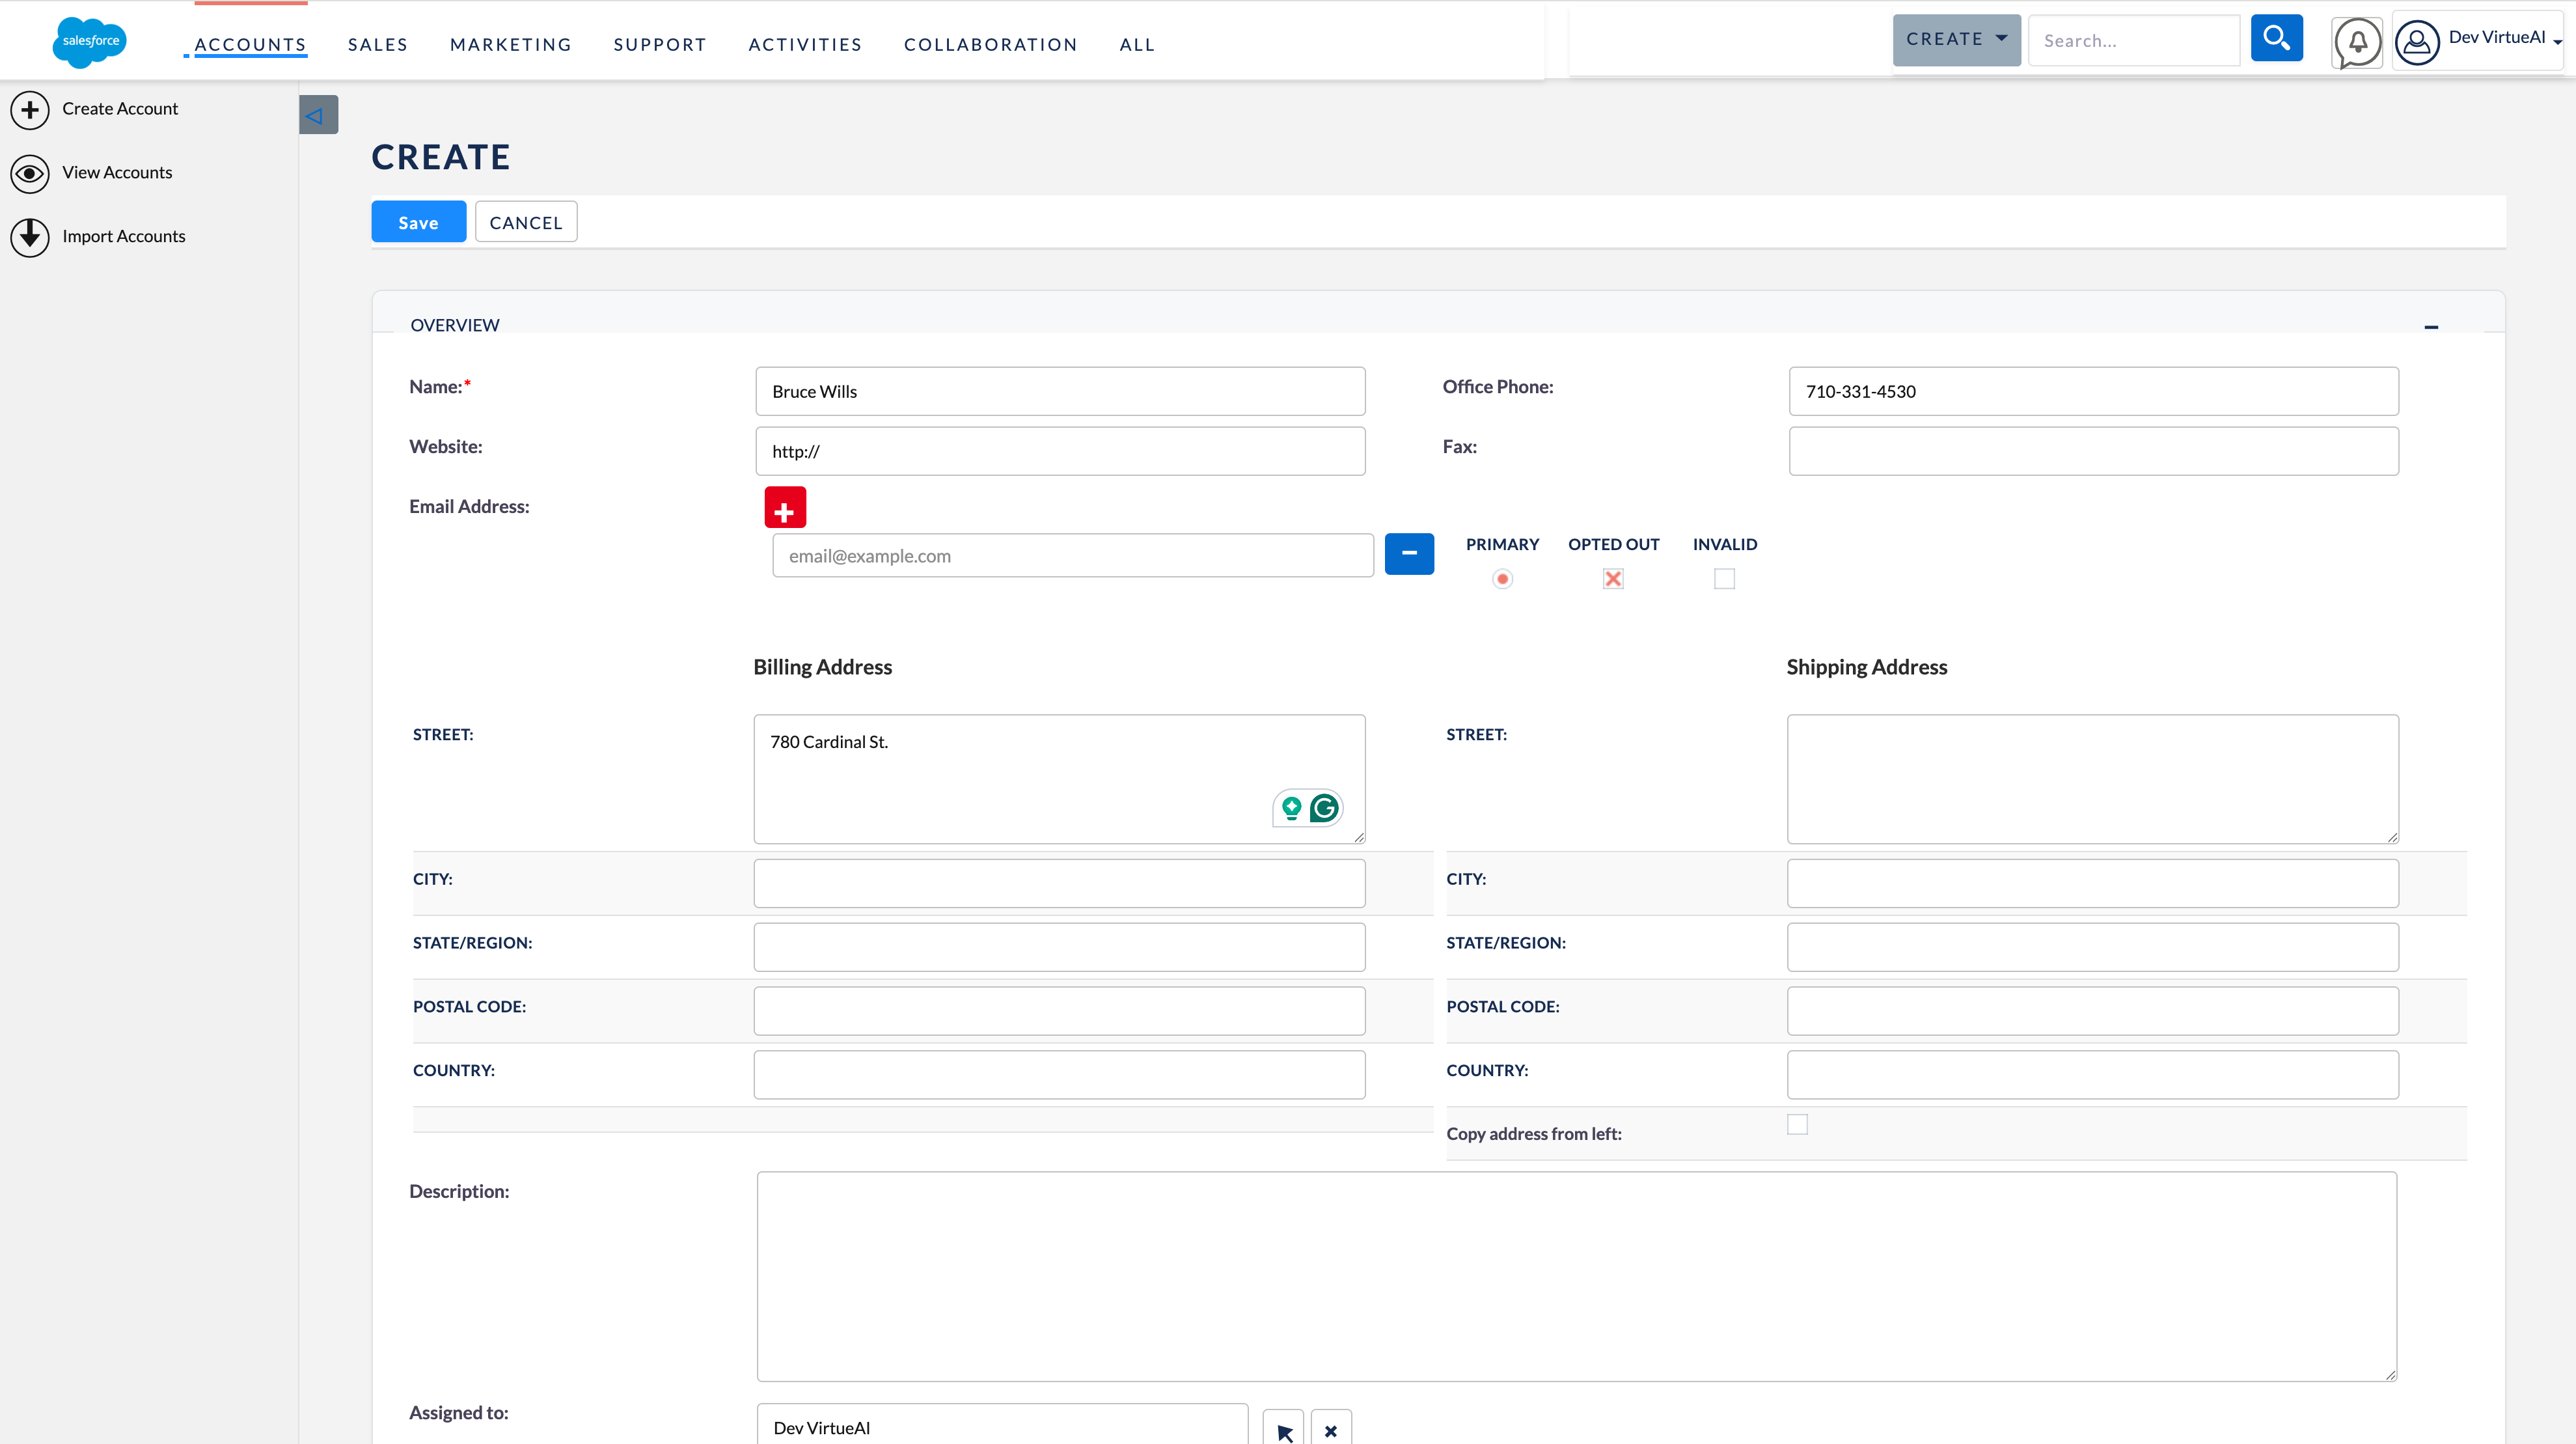
Task: Open the Activities menu
Action: click(x=805, y=45)
